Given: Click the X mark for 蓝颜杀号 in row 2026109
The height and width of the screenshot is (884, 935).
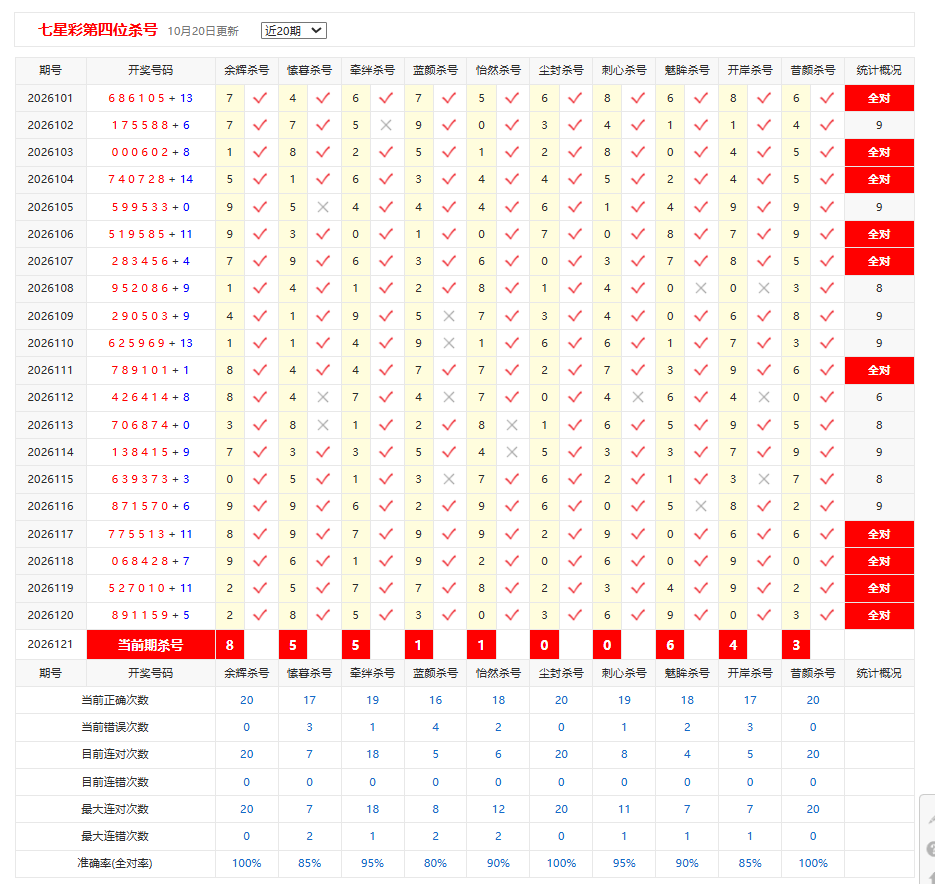Looking at the screenshot, I should 449,316.
